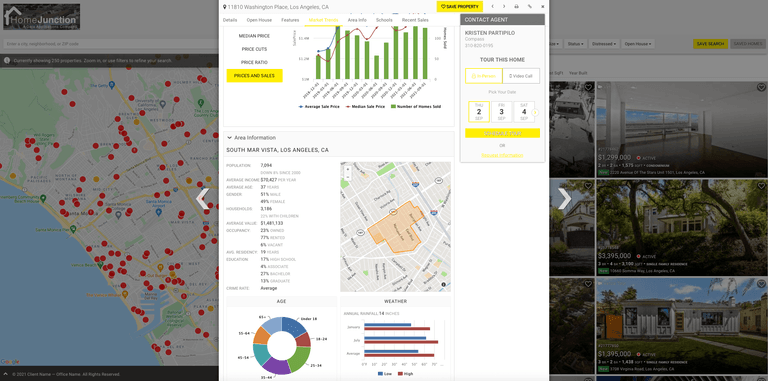768x381 pixels.
Task: Open the Recent Sales tab
Action: [415, 20]
